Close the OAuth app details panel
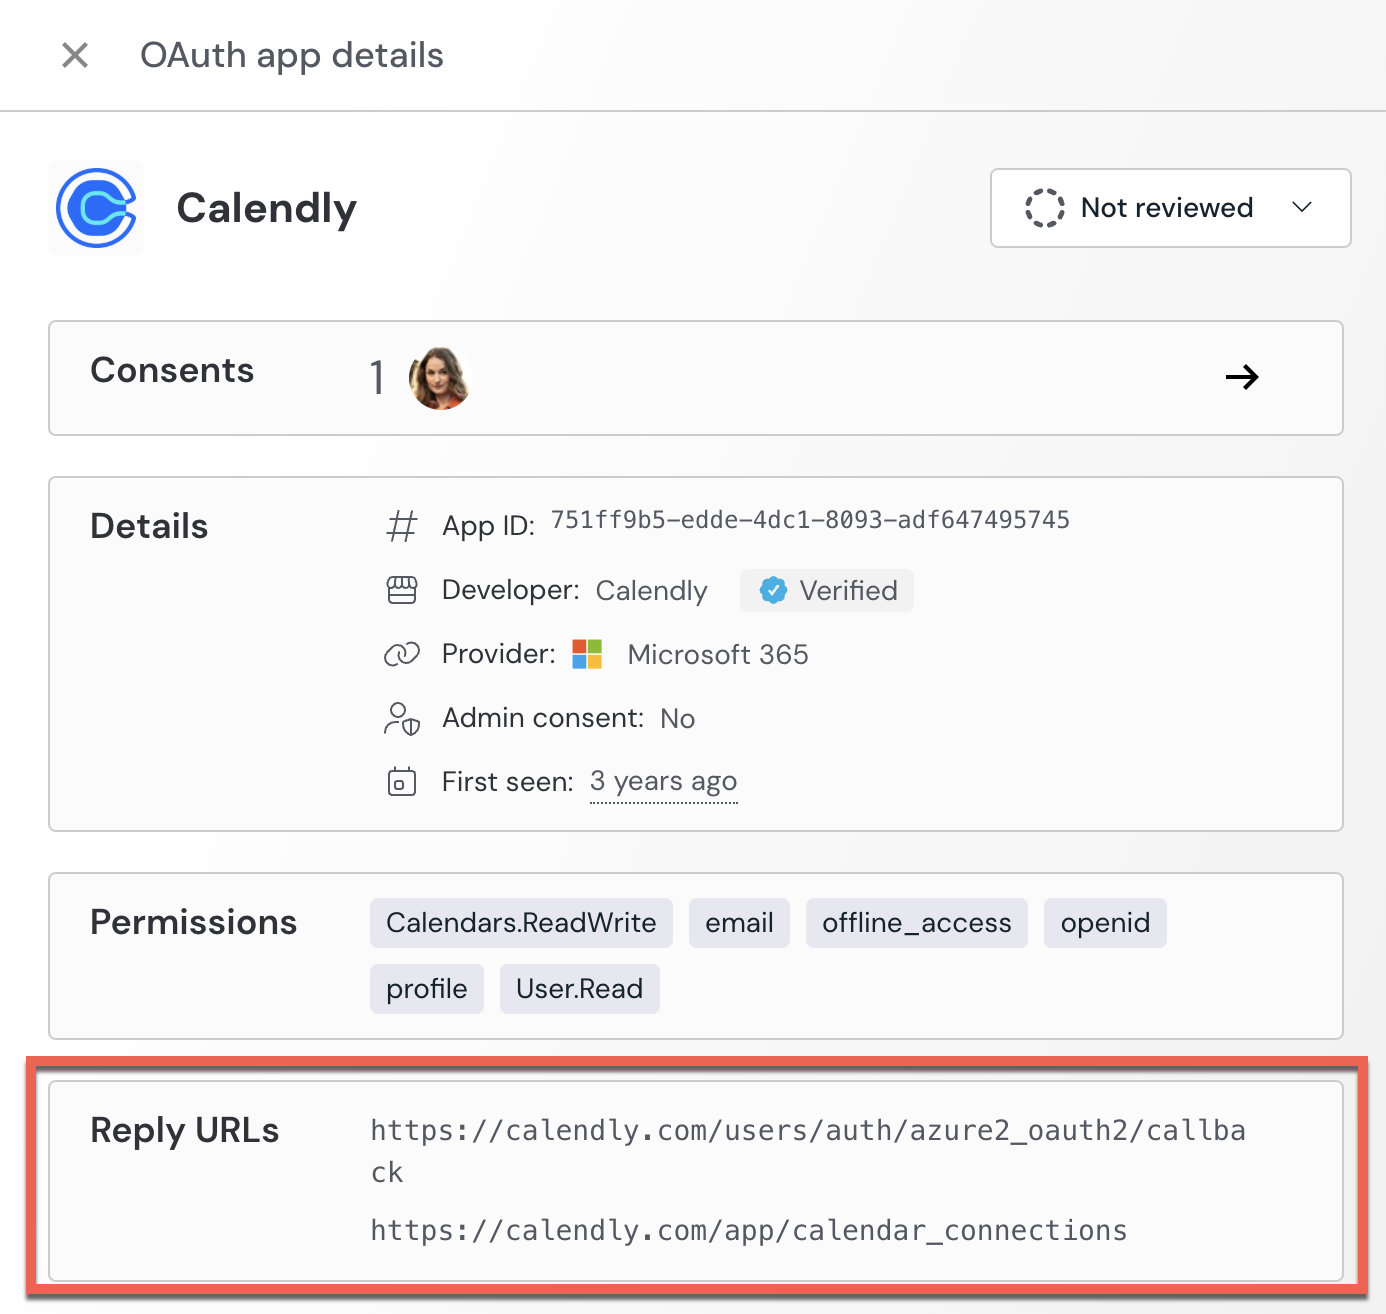Image resolution: width=1386 pixels, height=1314 pixels. (x=75, y=55)
